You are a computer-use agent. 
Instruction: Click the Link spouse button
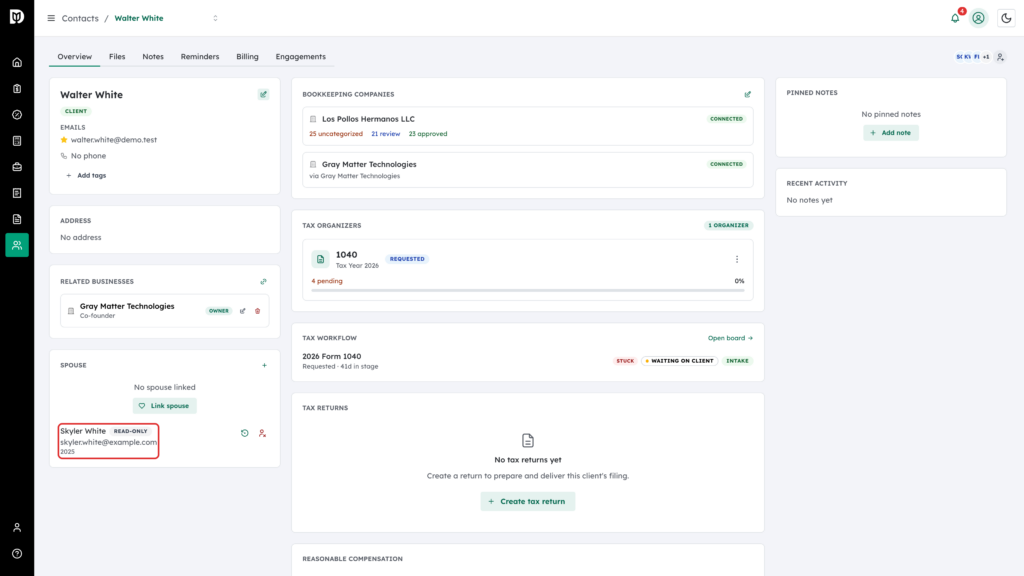coord(165,406)
